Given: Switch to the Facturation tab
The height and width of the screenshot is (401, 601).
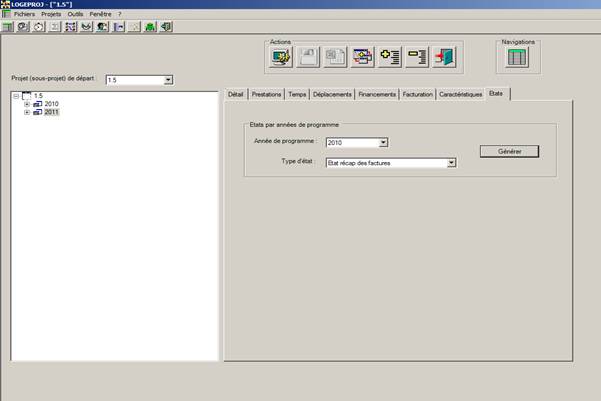Looking at the screenshot, I should pyautogui.click(x=417, y=94).
